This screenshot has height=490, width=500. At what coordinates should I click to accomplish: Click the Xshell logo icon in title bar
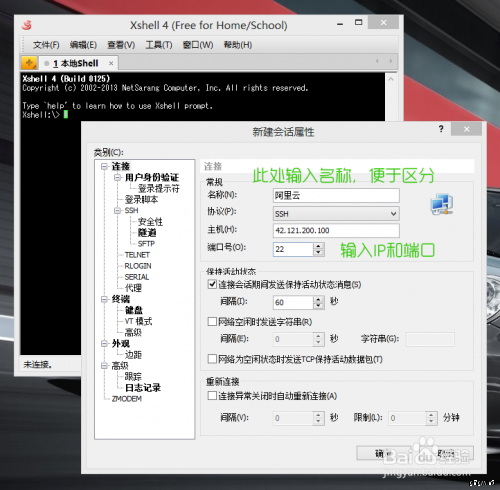click(27, 25)
